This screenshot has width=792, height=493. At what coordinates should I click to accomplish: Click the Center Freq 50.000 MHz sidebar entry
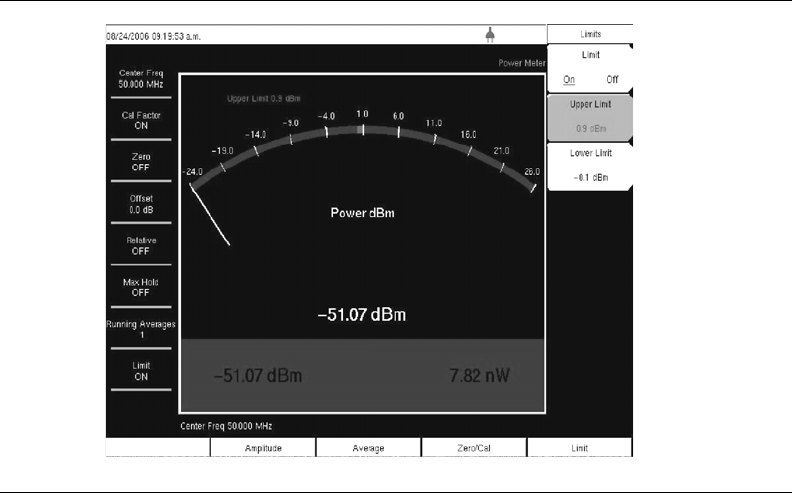click(141, 79)
